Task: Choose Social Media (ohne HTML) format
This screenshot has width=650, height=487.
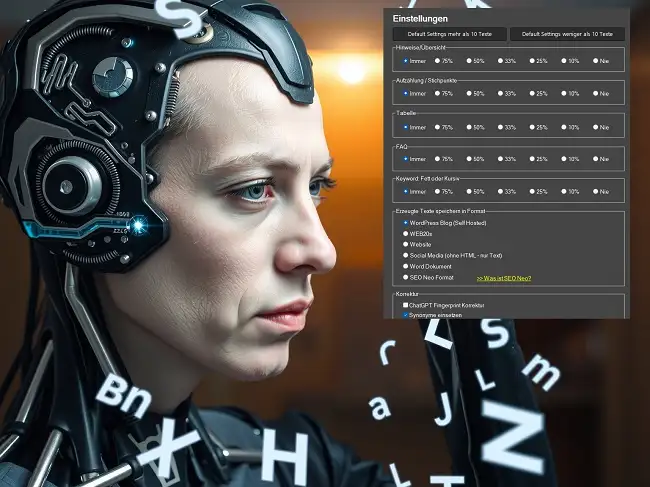Action: tap(405, 255)
